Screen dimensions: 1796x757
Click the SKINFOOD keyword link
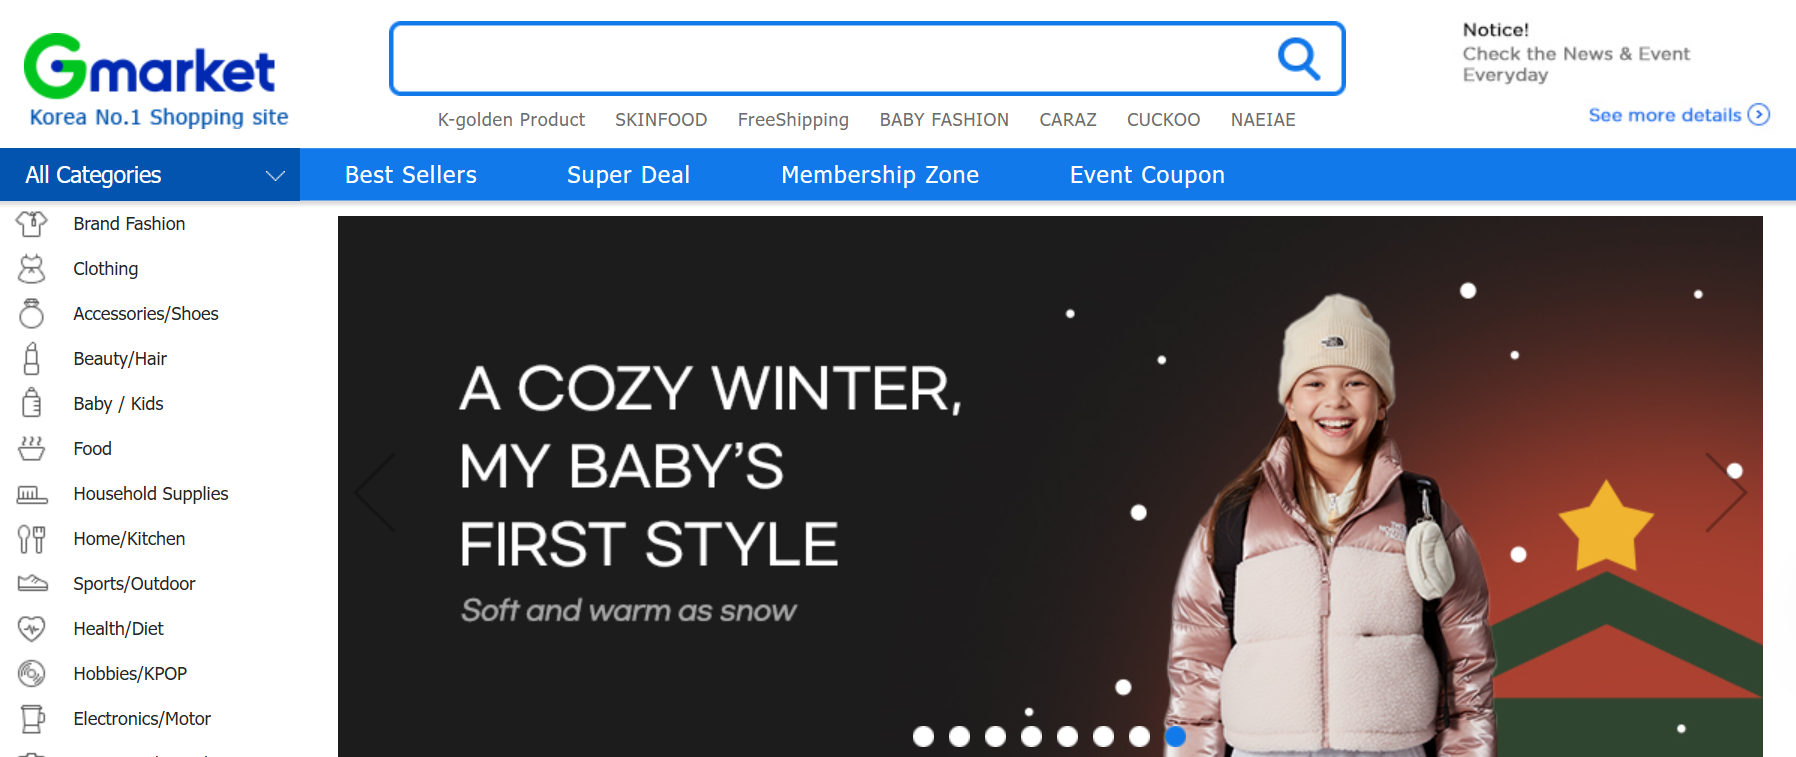[660, 120]
